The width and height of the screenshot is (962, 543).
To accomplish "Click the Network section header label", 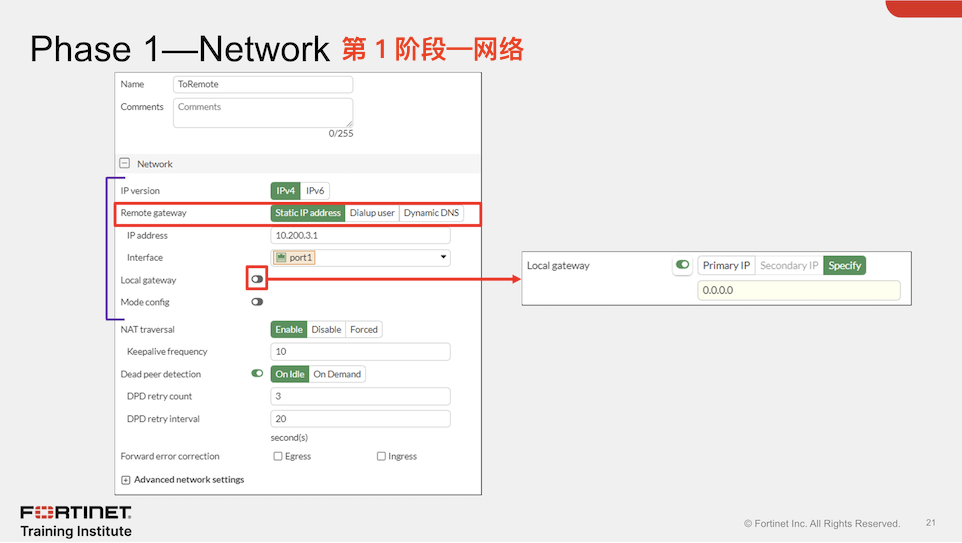I will (155, 164).
